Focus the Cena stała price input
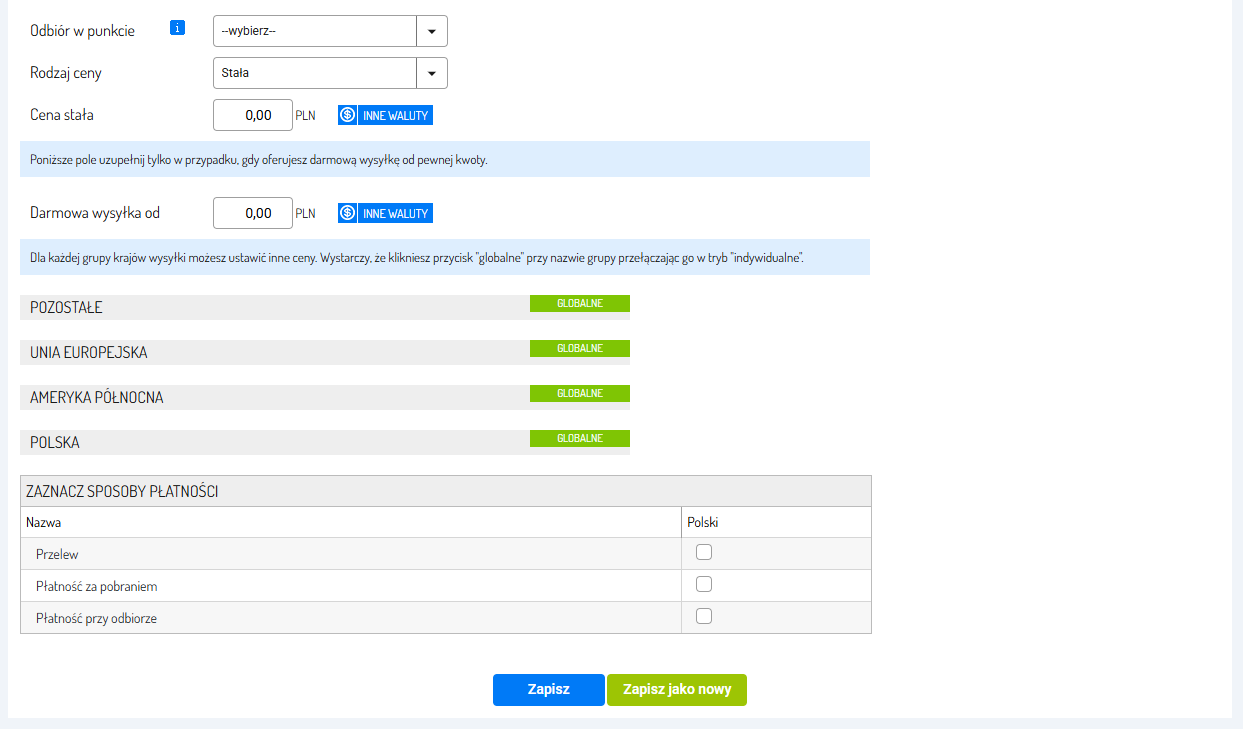Screen dimensions: 1243x729 tap(253, 115)
